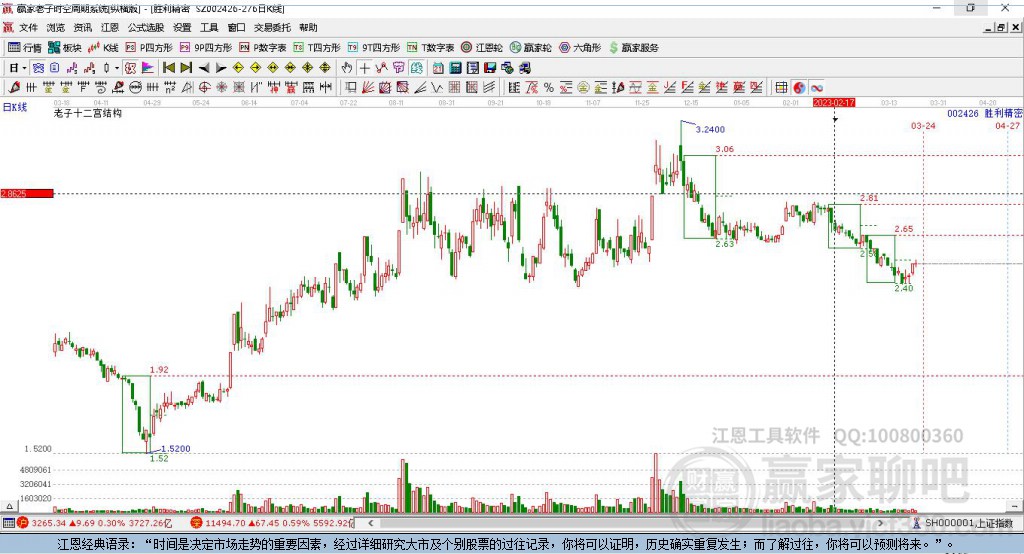Jump to last bar with green skip-forward icon
Viewport: 1024px width, 554px height.
coord(186,68)
